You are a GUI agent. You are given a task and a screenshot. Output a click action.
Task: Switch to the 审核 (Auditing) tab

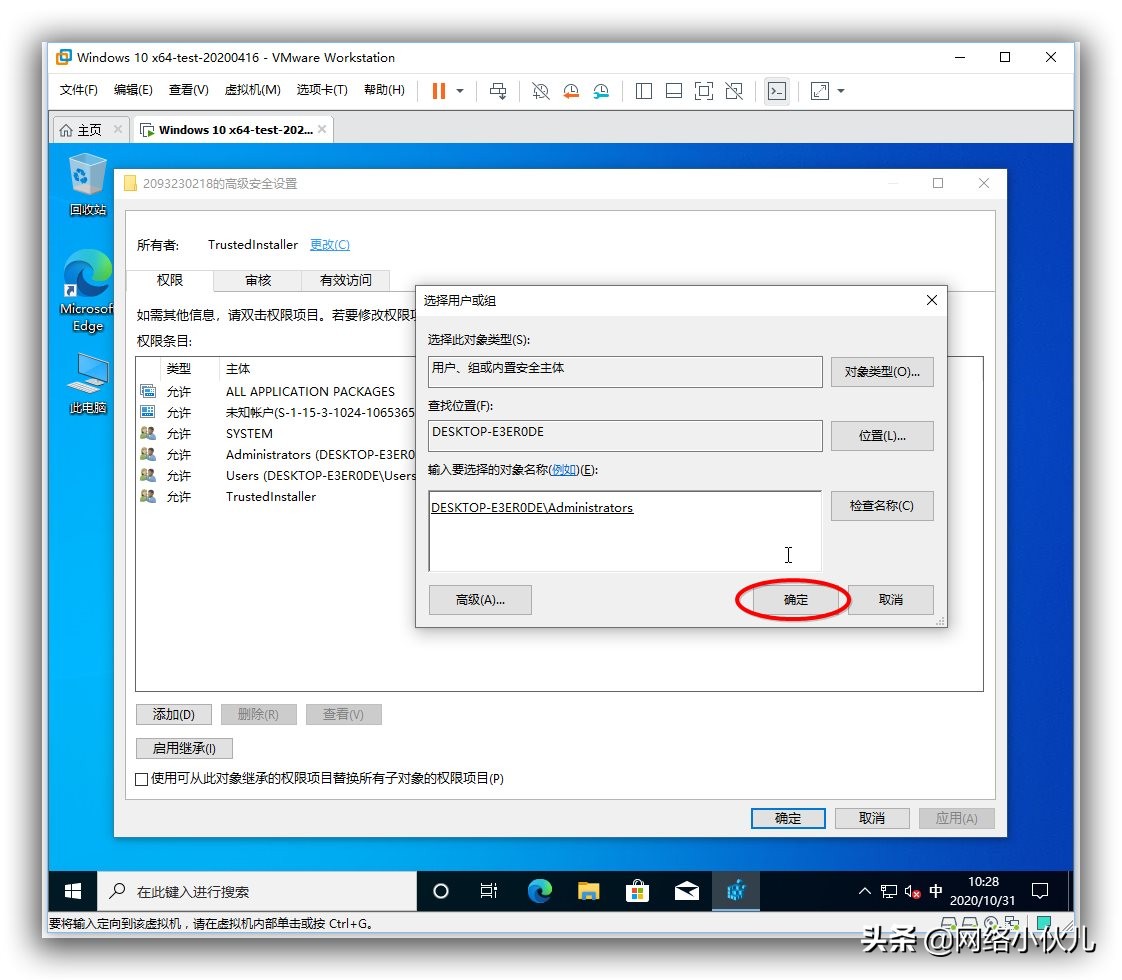256,281
